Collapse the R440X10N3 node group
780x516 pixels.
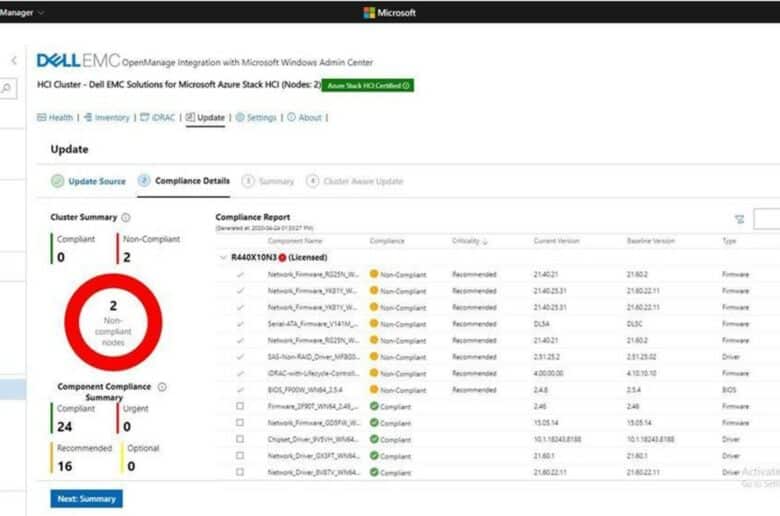(223, 257)
